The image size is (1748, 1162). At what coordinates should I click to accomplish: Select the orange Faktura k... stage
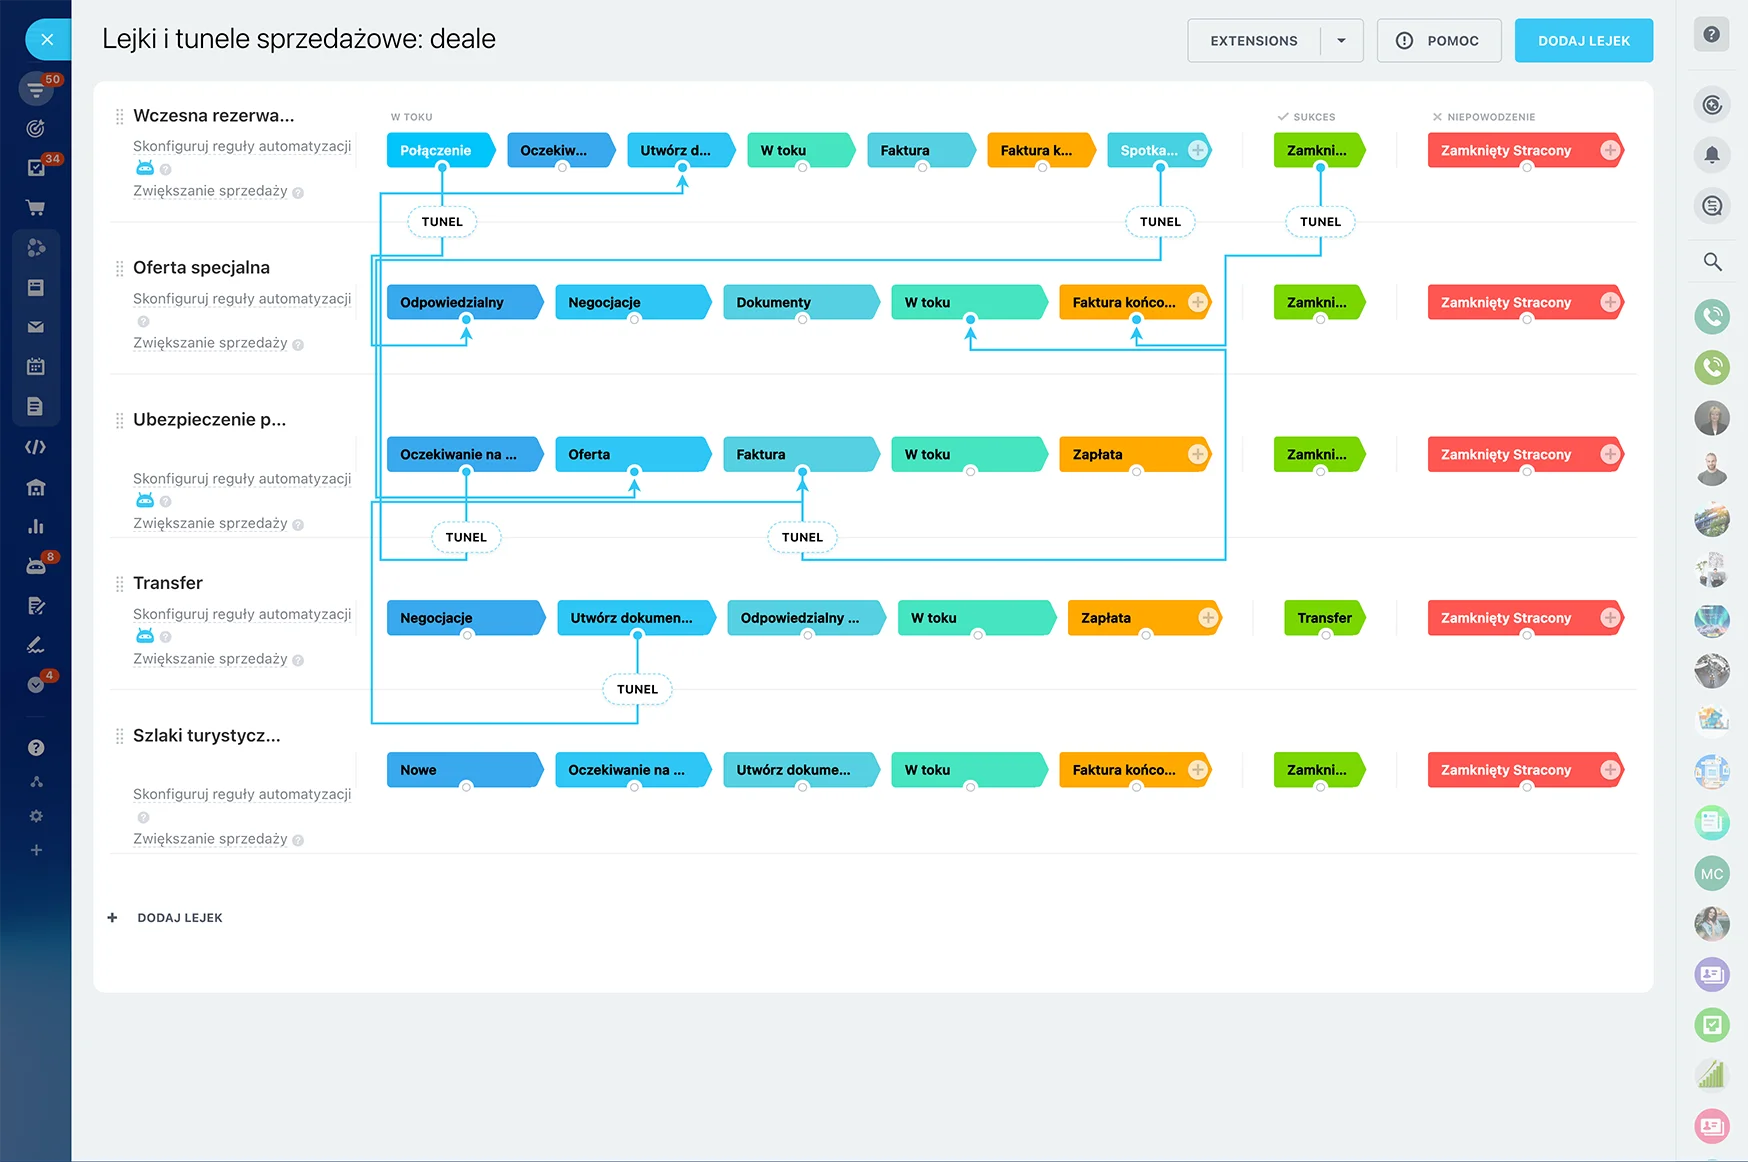[1036, 151]
